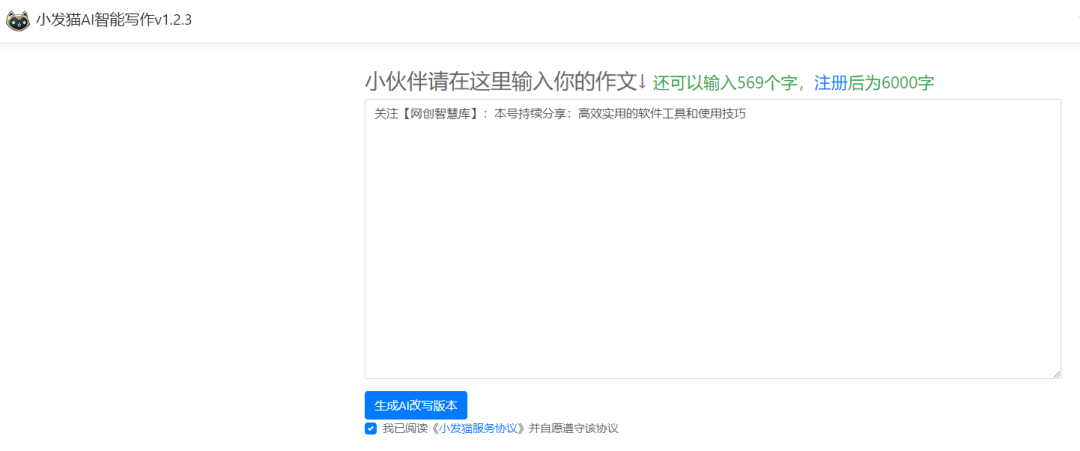Click the textarea resize handle corner
This screenshot has height=451, width=1080.
click(1057, 374)
